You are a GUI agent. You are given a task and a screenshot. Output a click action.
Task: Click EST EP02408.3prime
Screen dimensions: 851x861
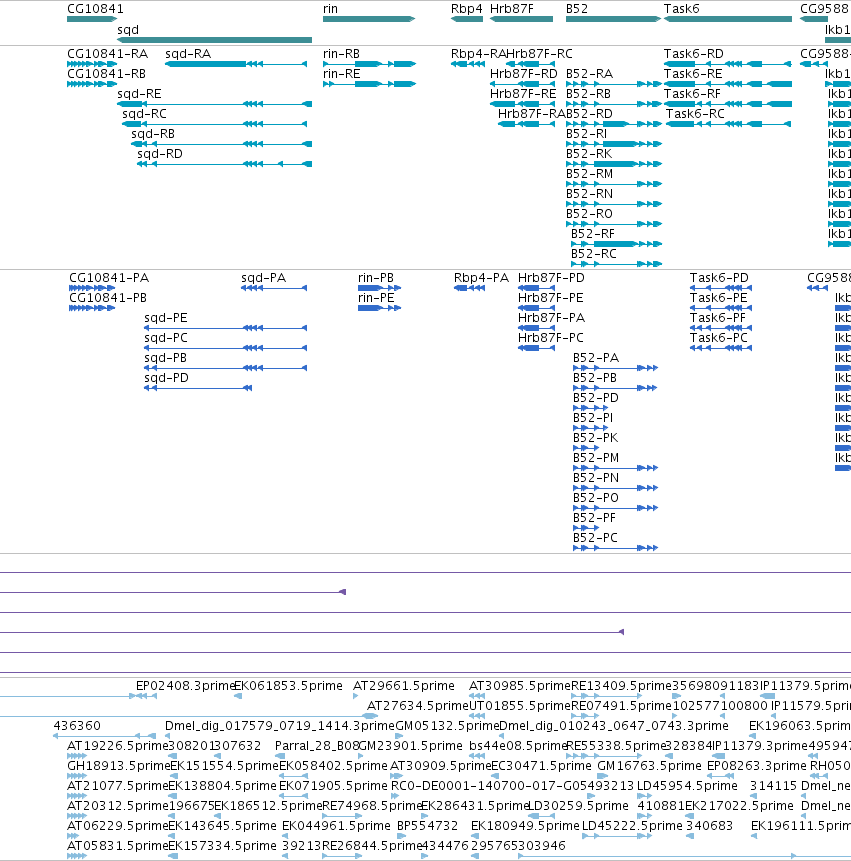point(184,686)
